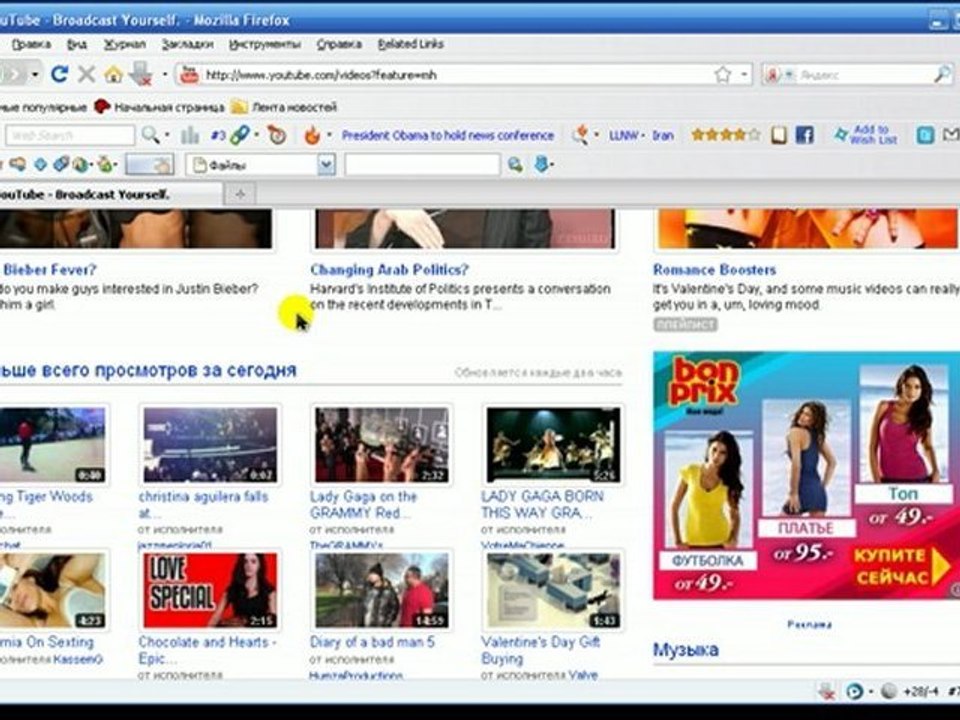Open a new tab with plus button
Image resolution: width=960 pixels, height=720 pixels.
point(240,194)
